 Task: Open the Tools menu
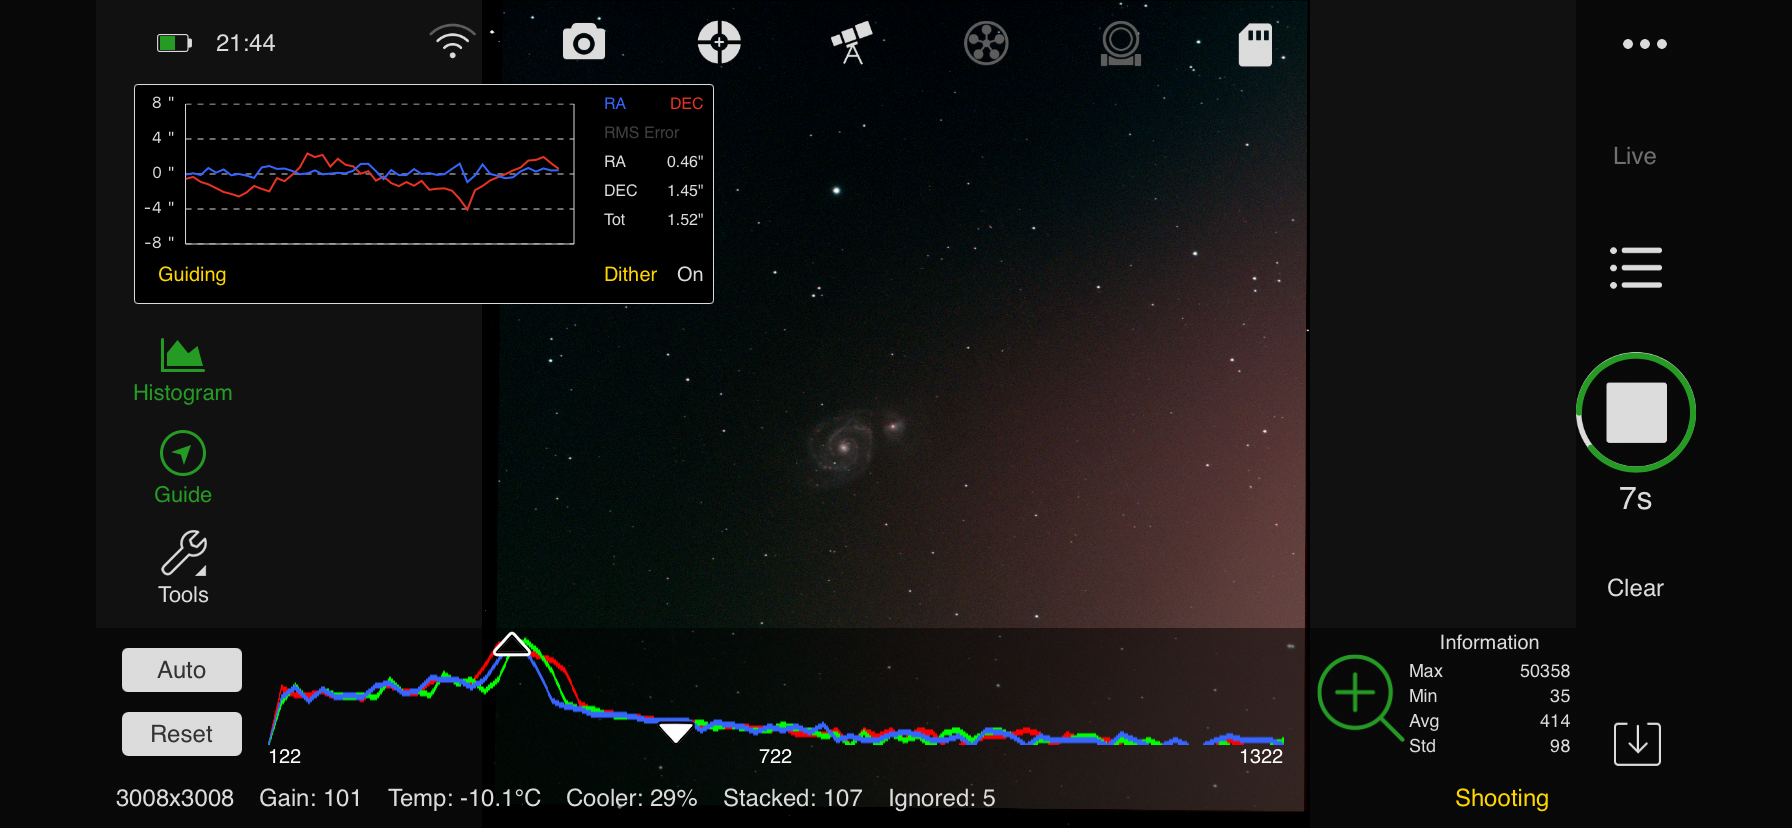pos(183,568)
